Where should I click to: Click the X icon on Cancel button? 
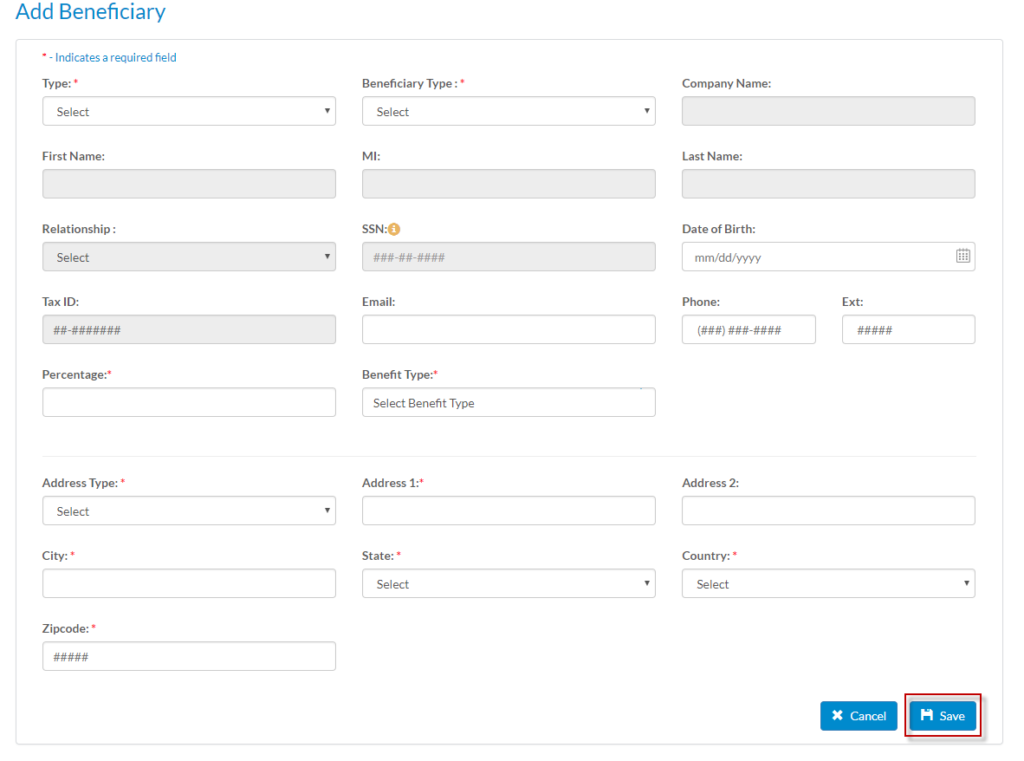836,715
